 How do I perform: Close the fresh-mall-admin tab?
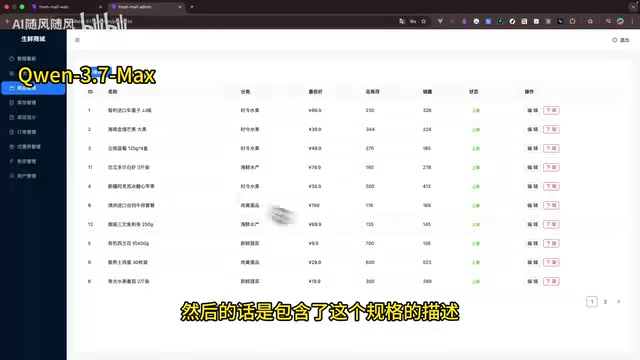180,7
